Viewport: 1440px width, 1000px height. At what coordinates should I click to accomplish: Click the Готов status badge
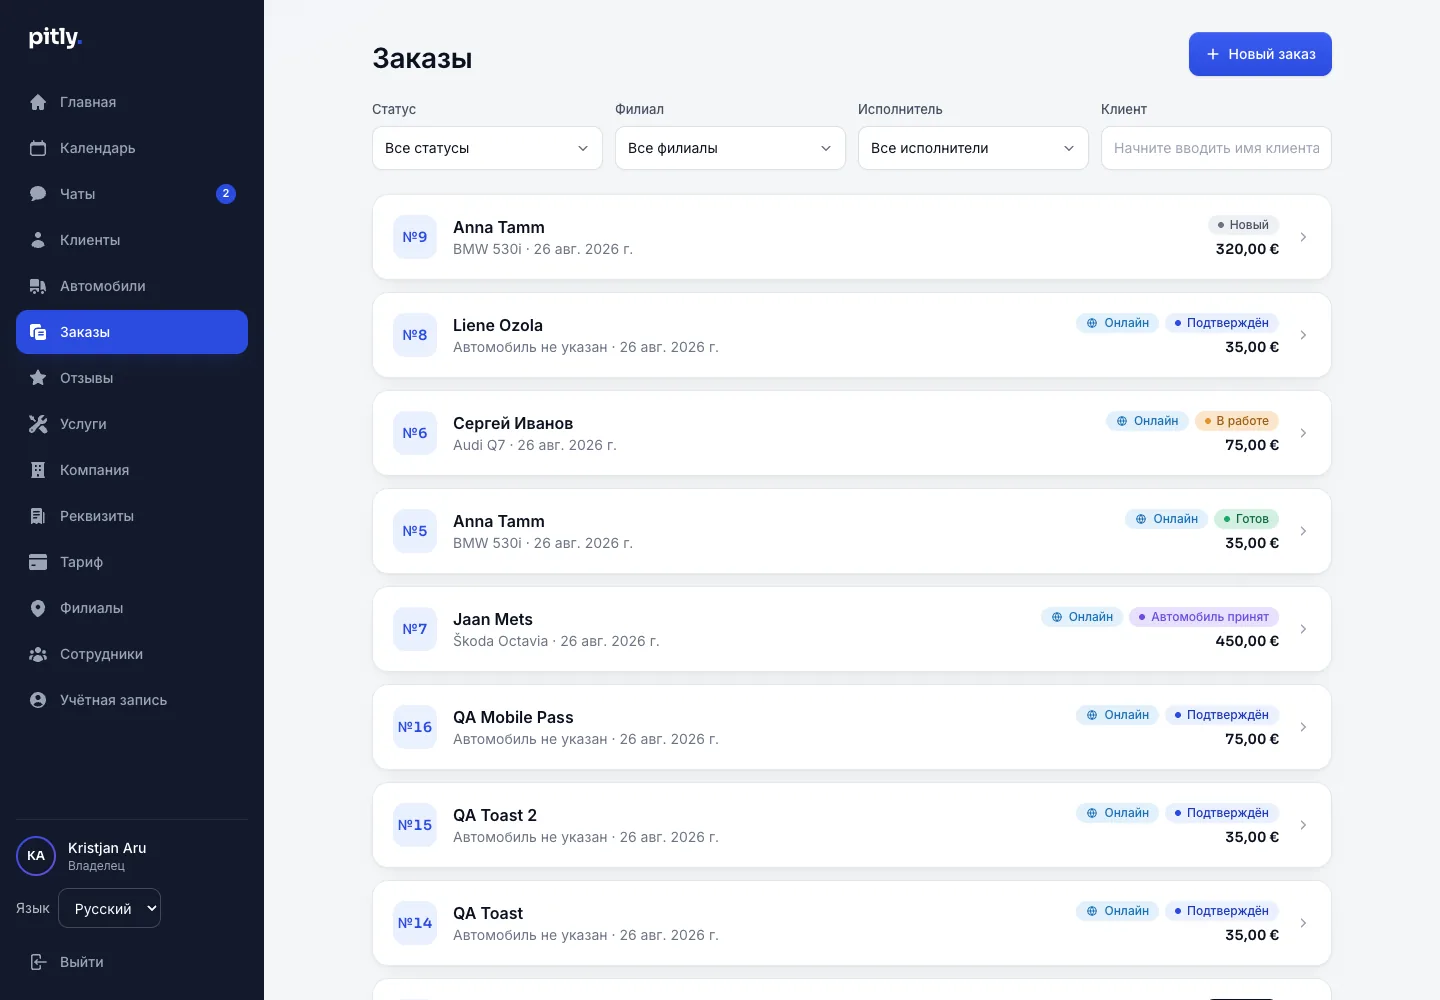[x=1246, y=519]
